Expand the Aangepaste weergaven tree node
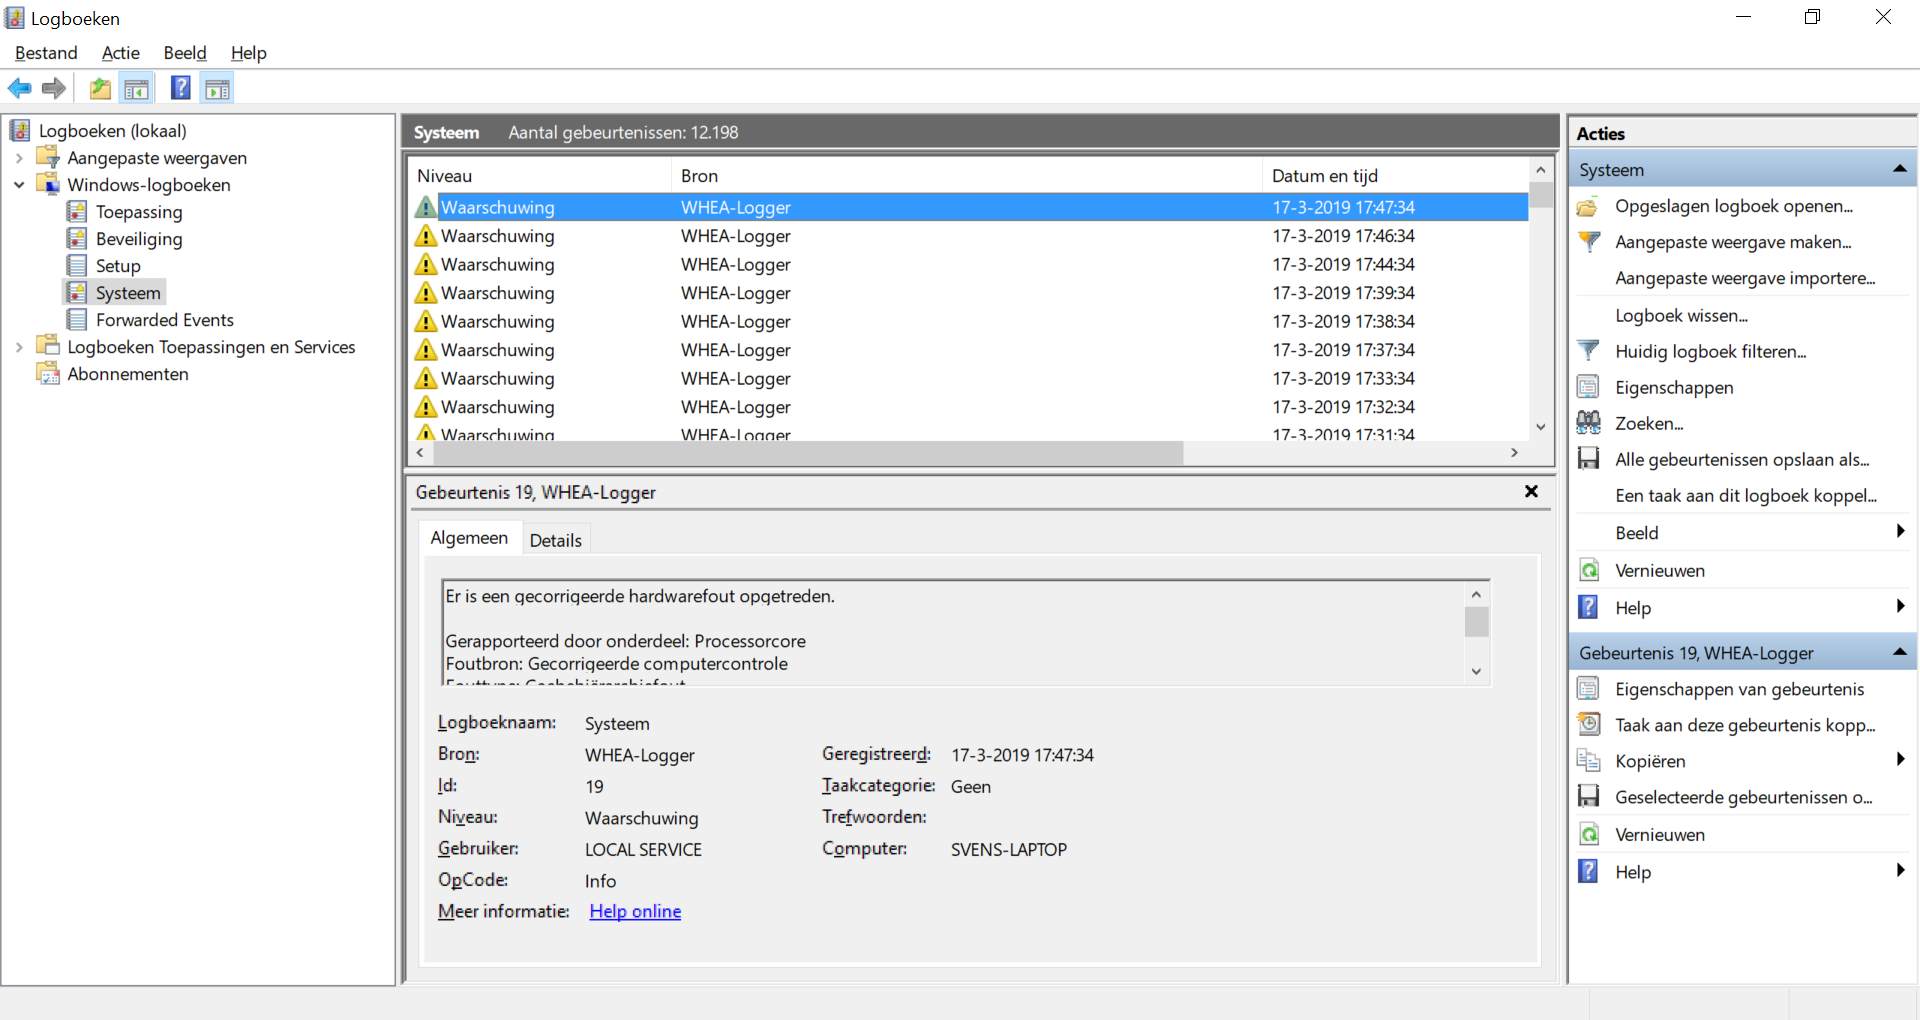The width and height of the screenshot is (1920, 1020). point(19,158)
